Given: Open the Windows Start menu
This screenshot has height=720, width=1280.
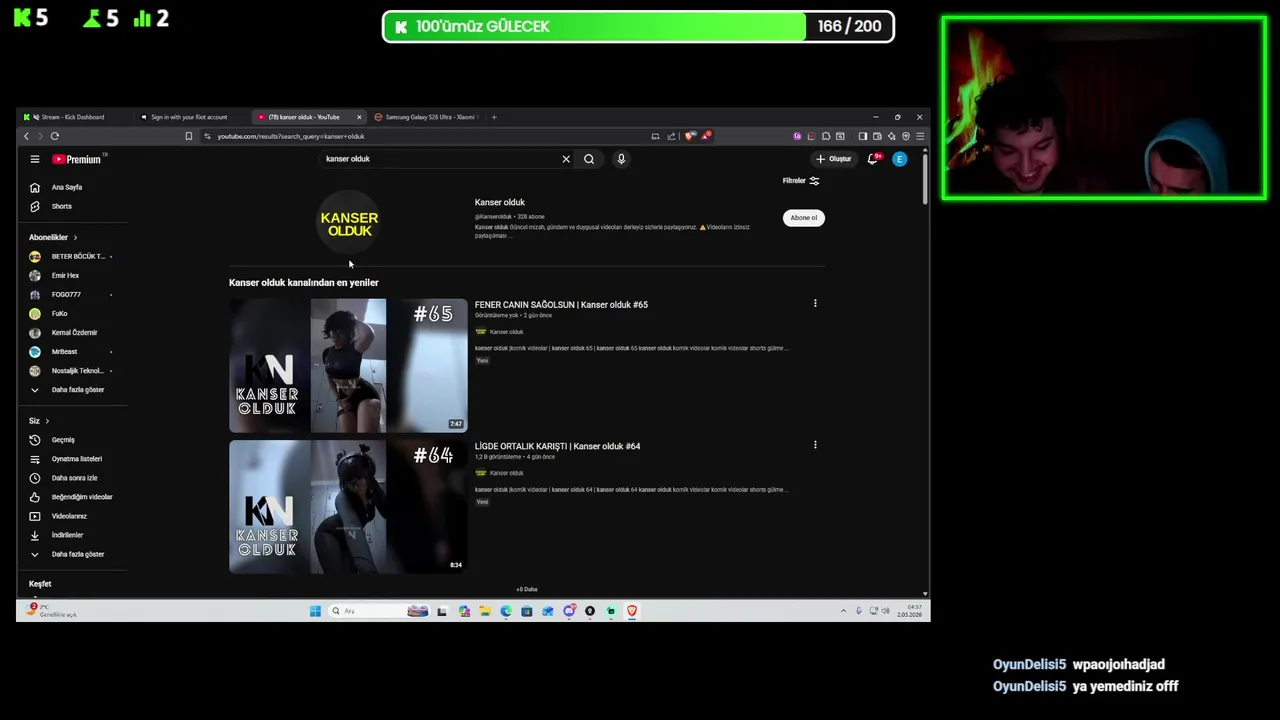Looking at the screenshot, I should (315, 611).
